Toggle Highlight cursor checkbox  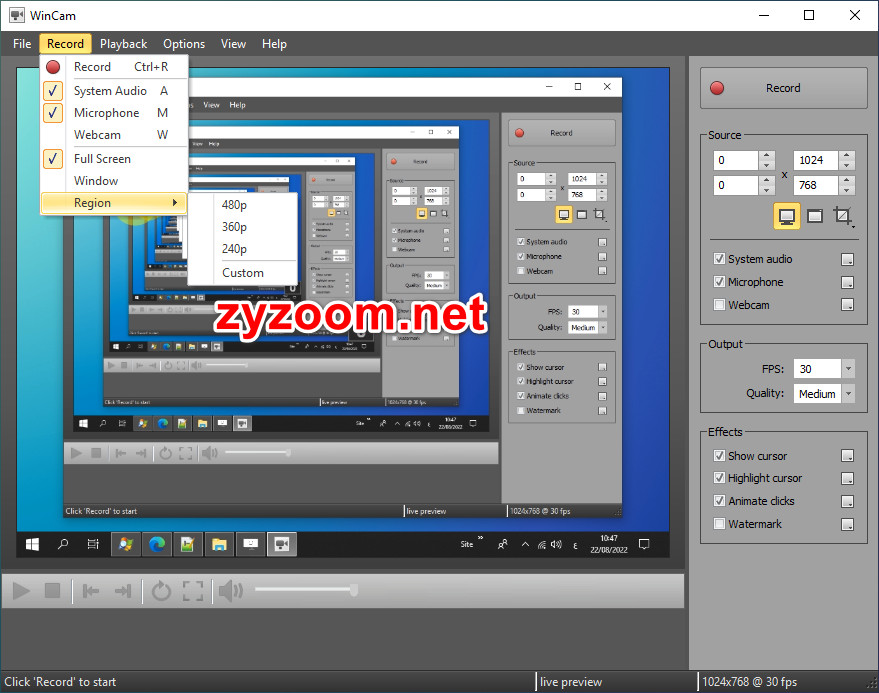(x=719, y=478)
